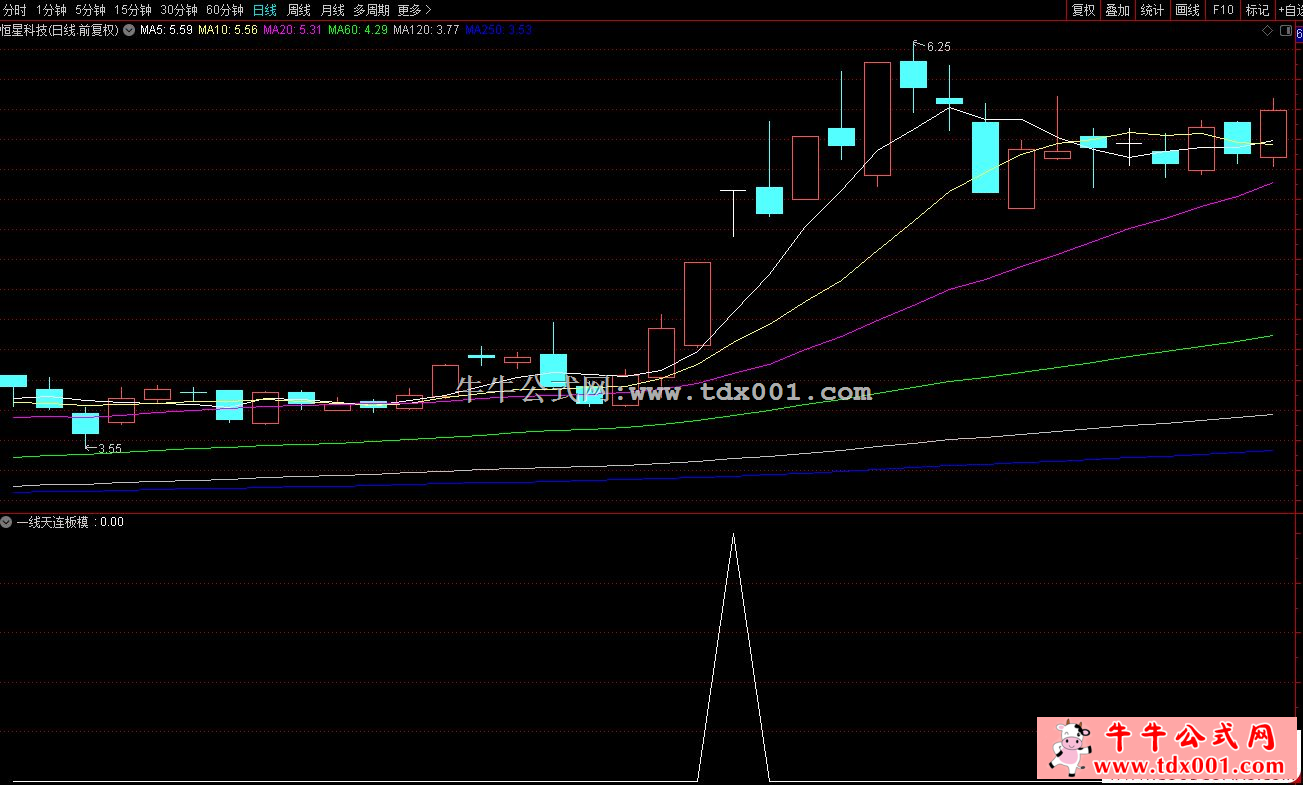The image size is (1303, 785).
Task: Expand the main chart indicator dropdown arrow
Action: pyautogui.click(x=129, y=30)
